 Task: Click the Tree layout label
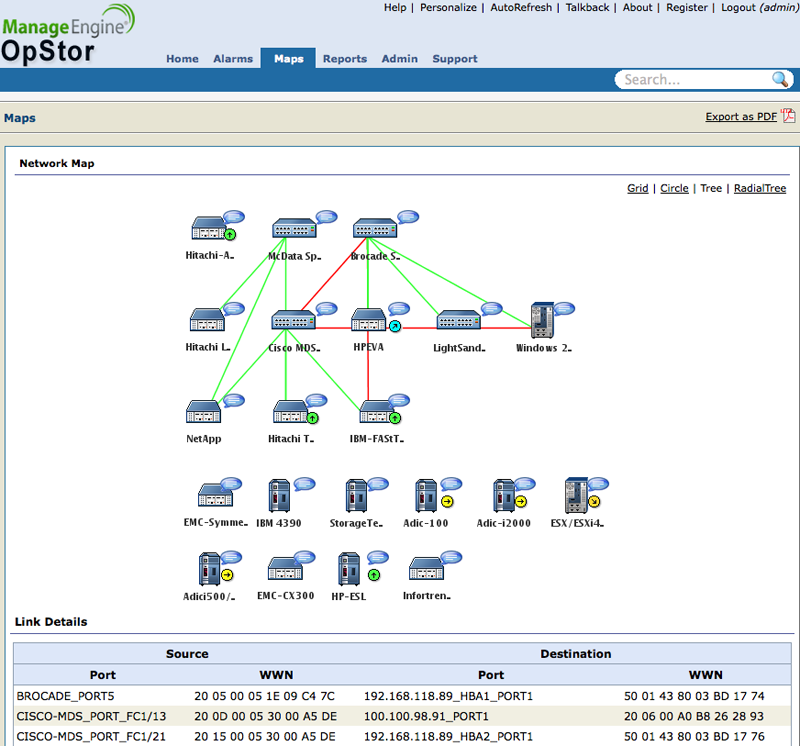711,188
